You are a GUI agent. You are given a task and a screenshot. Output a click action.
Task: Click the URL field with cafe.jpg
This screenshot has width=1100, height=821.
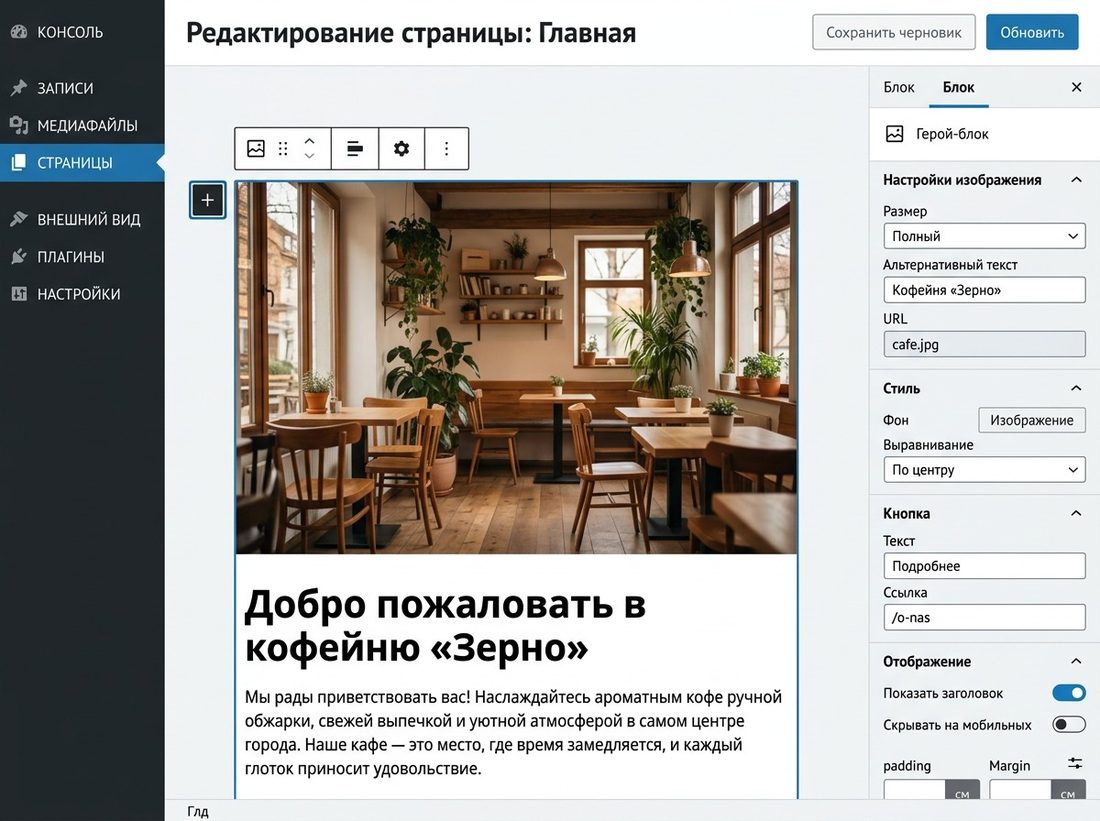click(x=984, y=344)
